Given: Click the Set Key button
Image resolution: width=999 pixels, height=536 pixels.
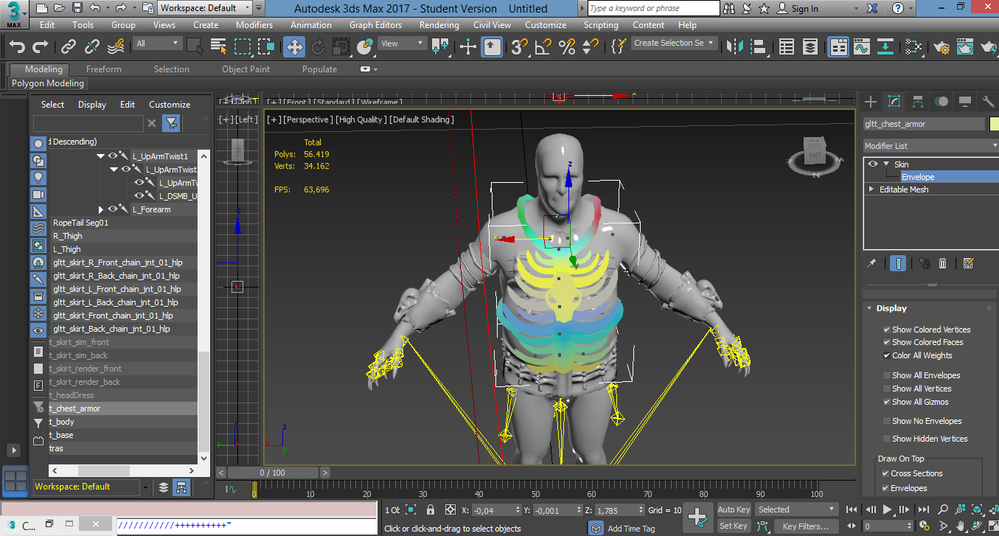Looking at the screenshot, I should [x=733, y=526].
